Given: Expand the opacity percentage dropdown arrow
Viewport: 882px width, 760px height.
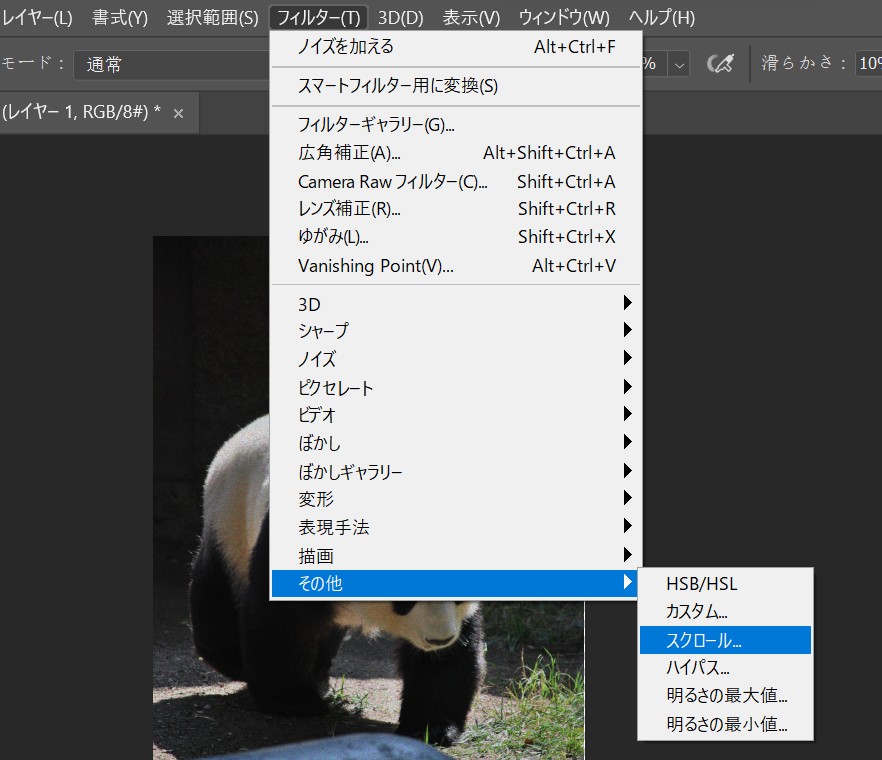Looking at the screenshot, I should coord(679,64).
